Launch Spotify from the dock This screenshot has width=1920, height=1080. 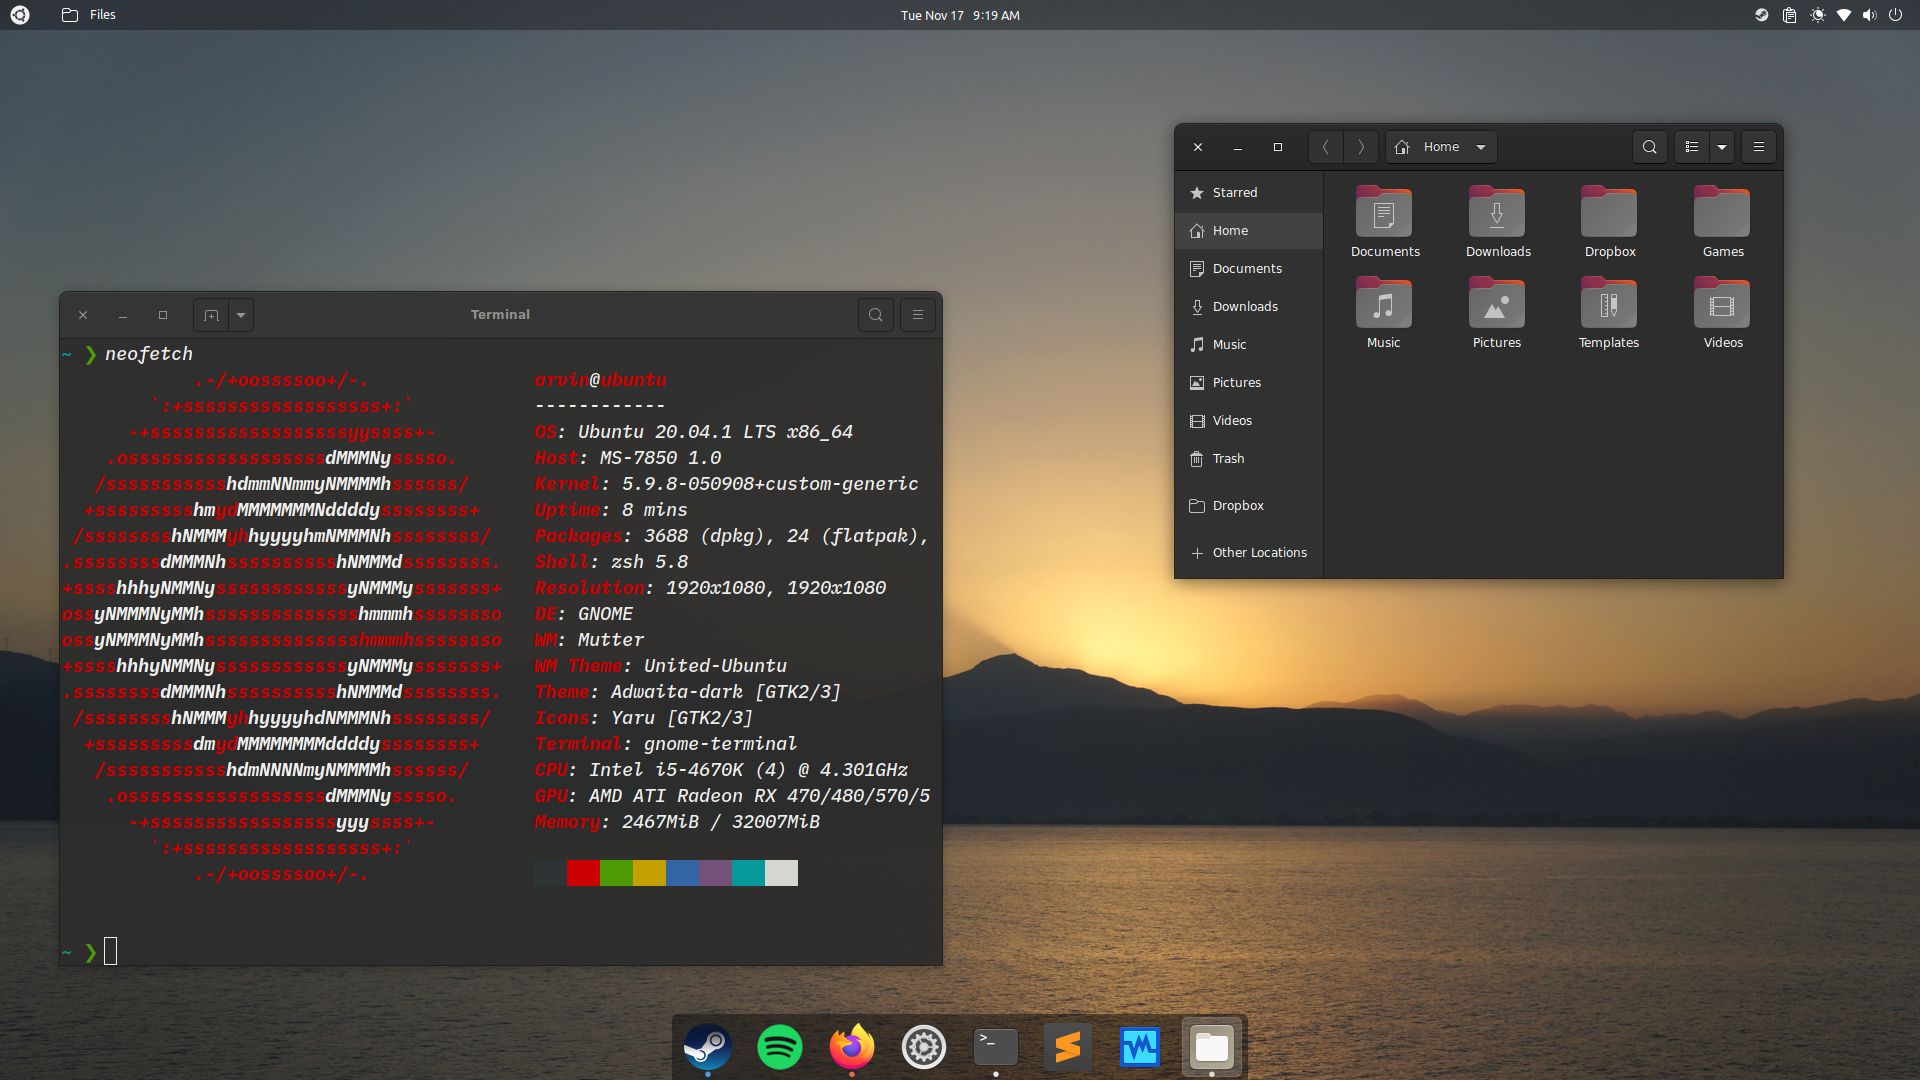tap(779, 1047)
